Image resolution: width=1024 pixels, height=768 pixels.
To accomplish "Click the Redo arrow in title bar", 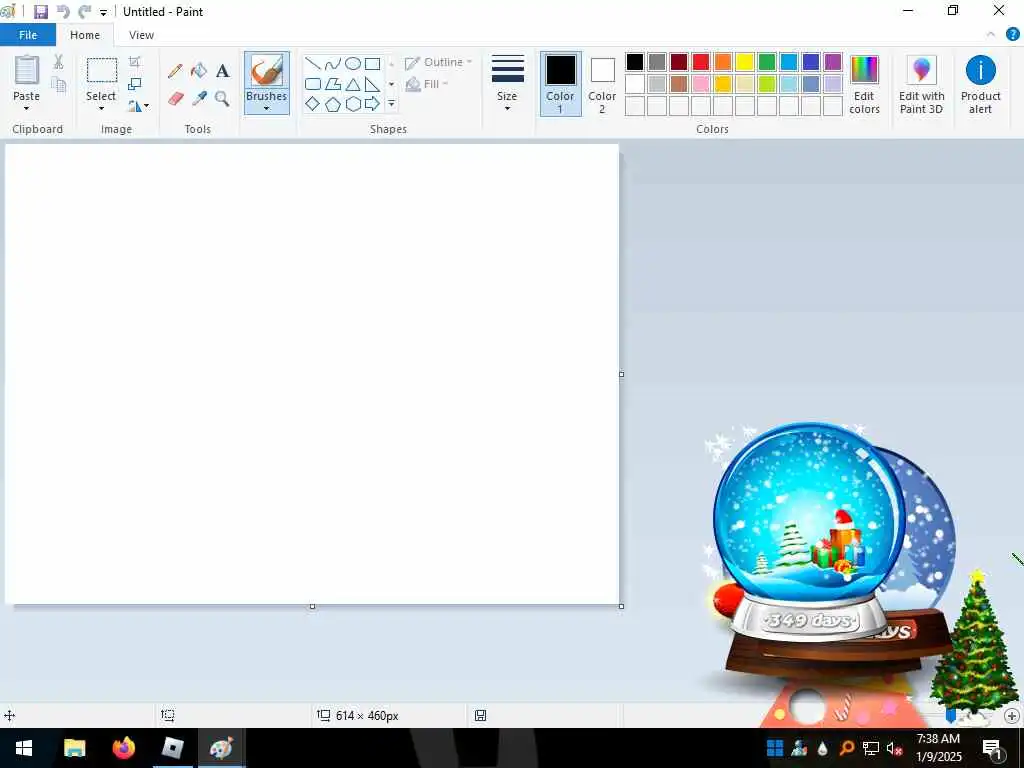I will [x=84, y=12].
